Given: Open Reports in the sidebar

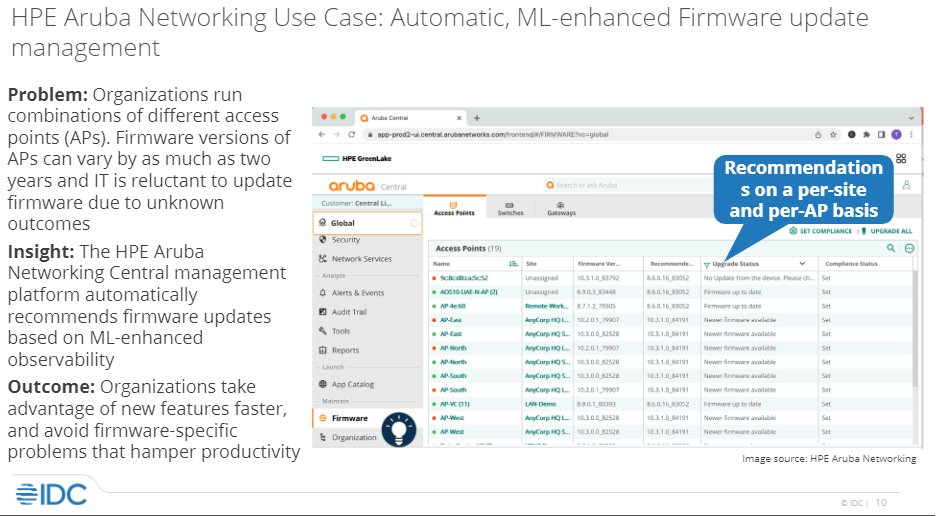Looking at the screenshot, I should pos(345,350).
